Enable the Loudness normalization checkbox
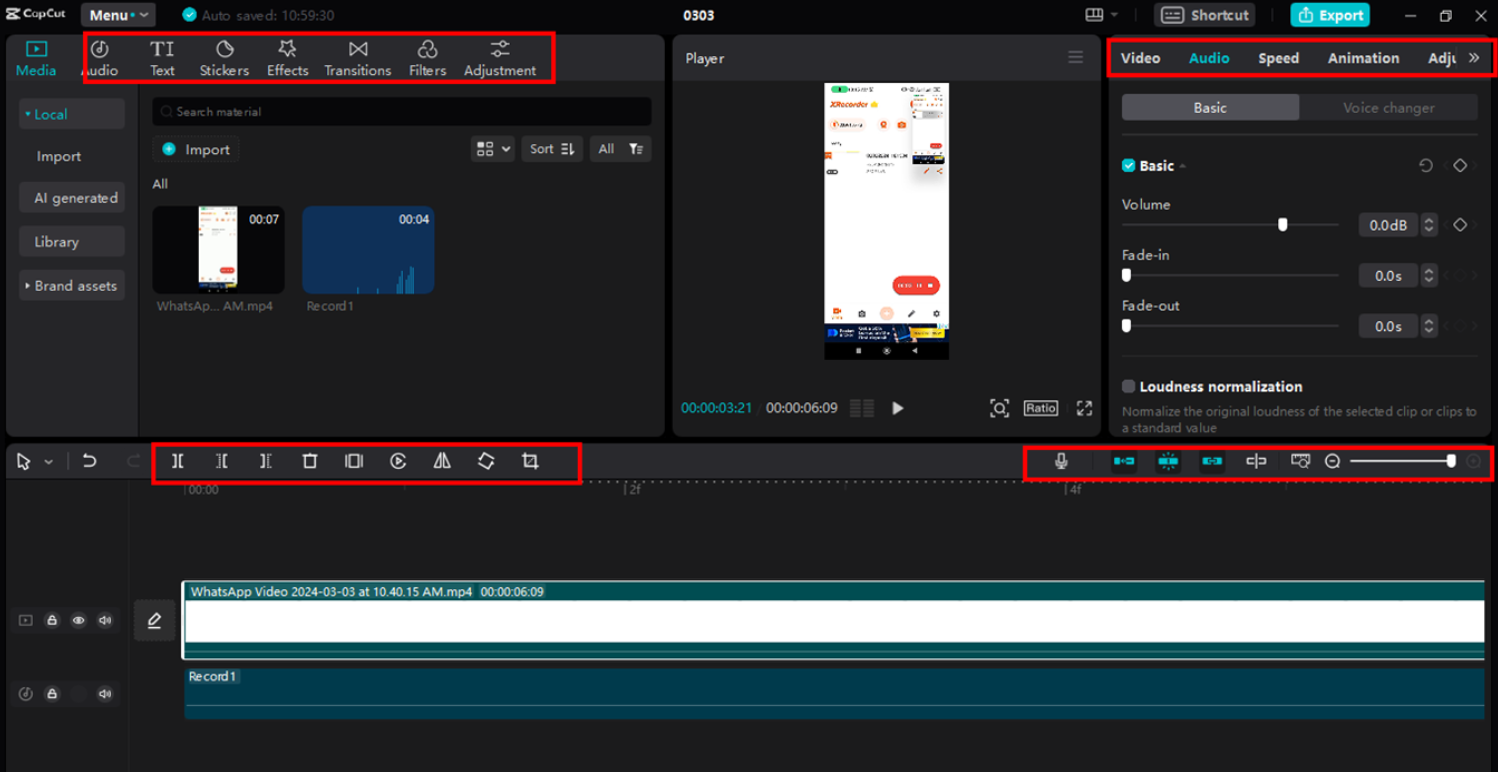This screenshot has width=1498, height=772. (x=1128, y=387)
